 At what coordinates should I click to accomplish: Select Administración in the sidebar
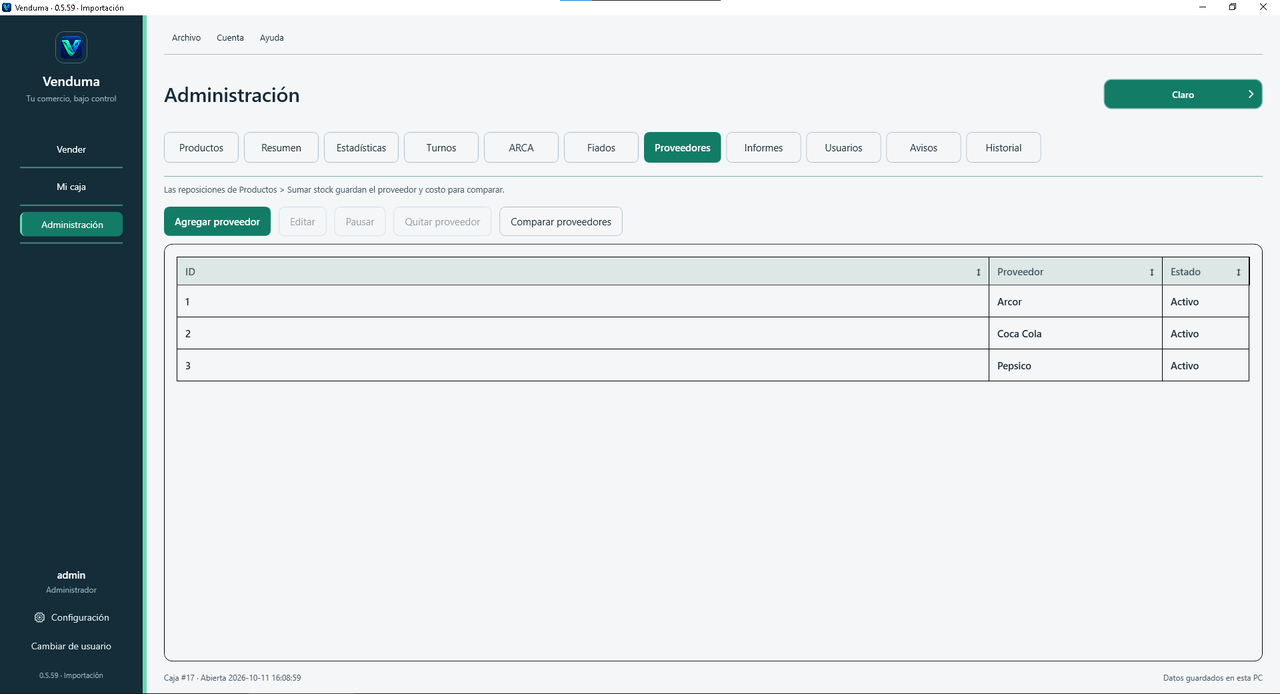coord(71,224)
